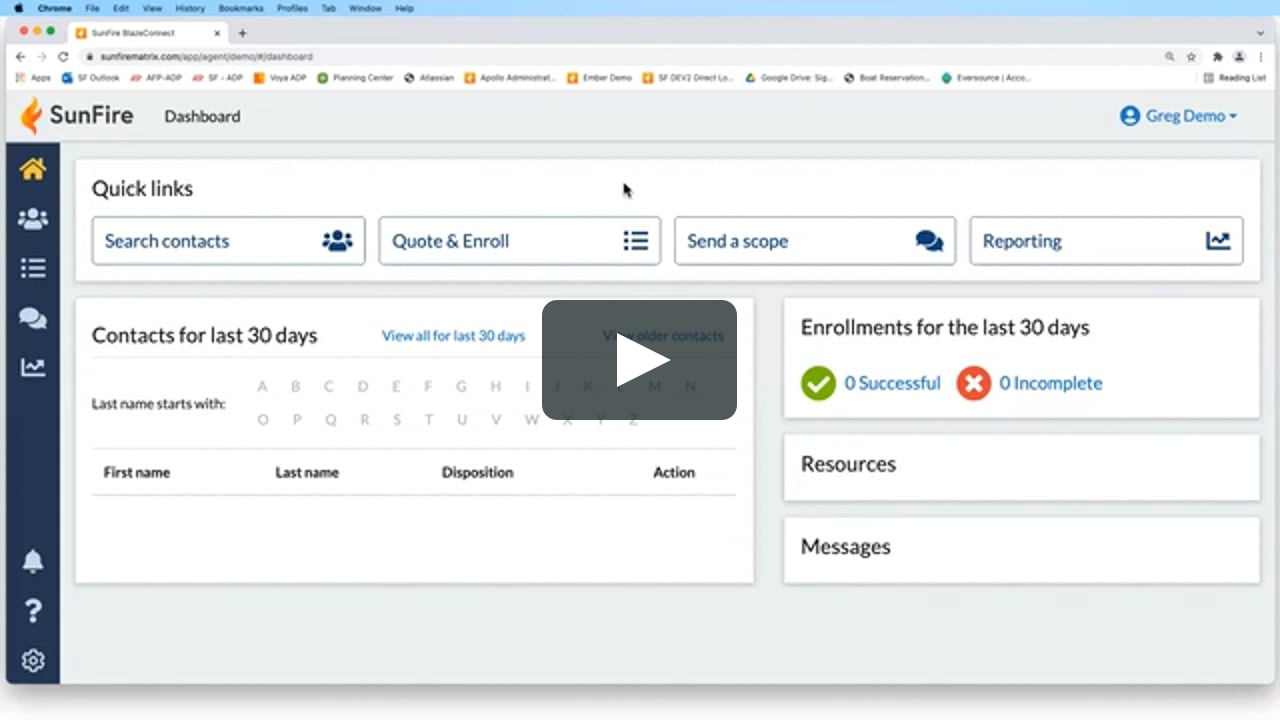The image size is (1280, 720).
Task: Click Quote & Enroll quick link
Action: click(520, 241)
